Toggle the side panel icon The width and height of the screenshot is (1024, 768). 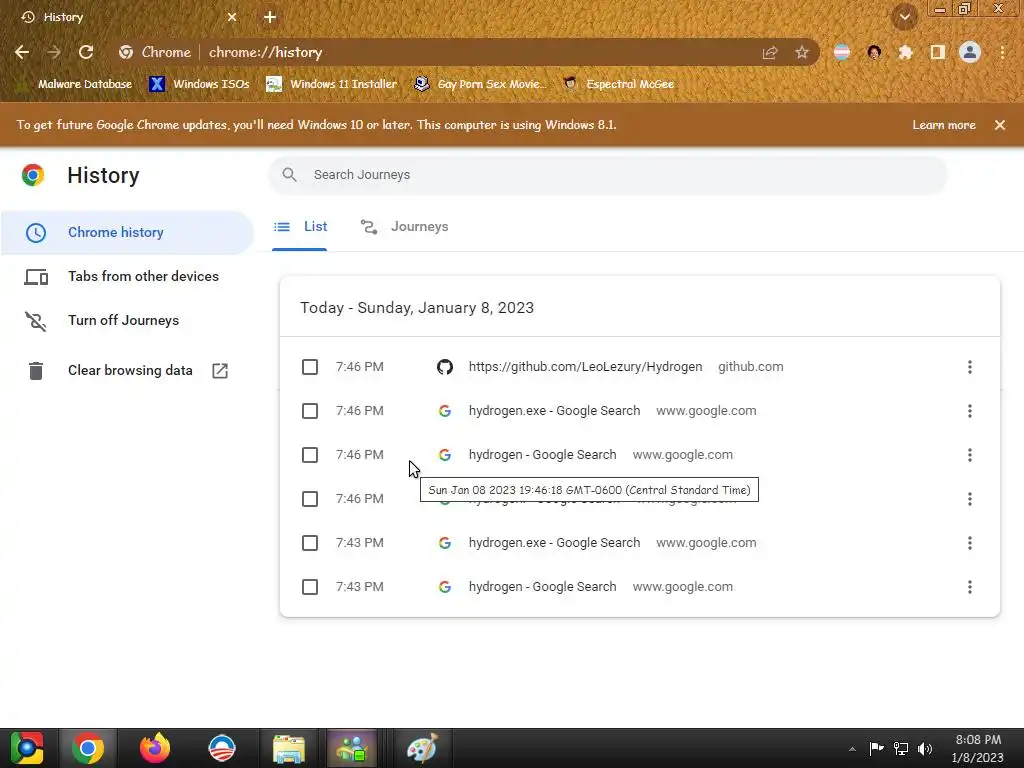click(938, 52)
